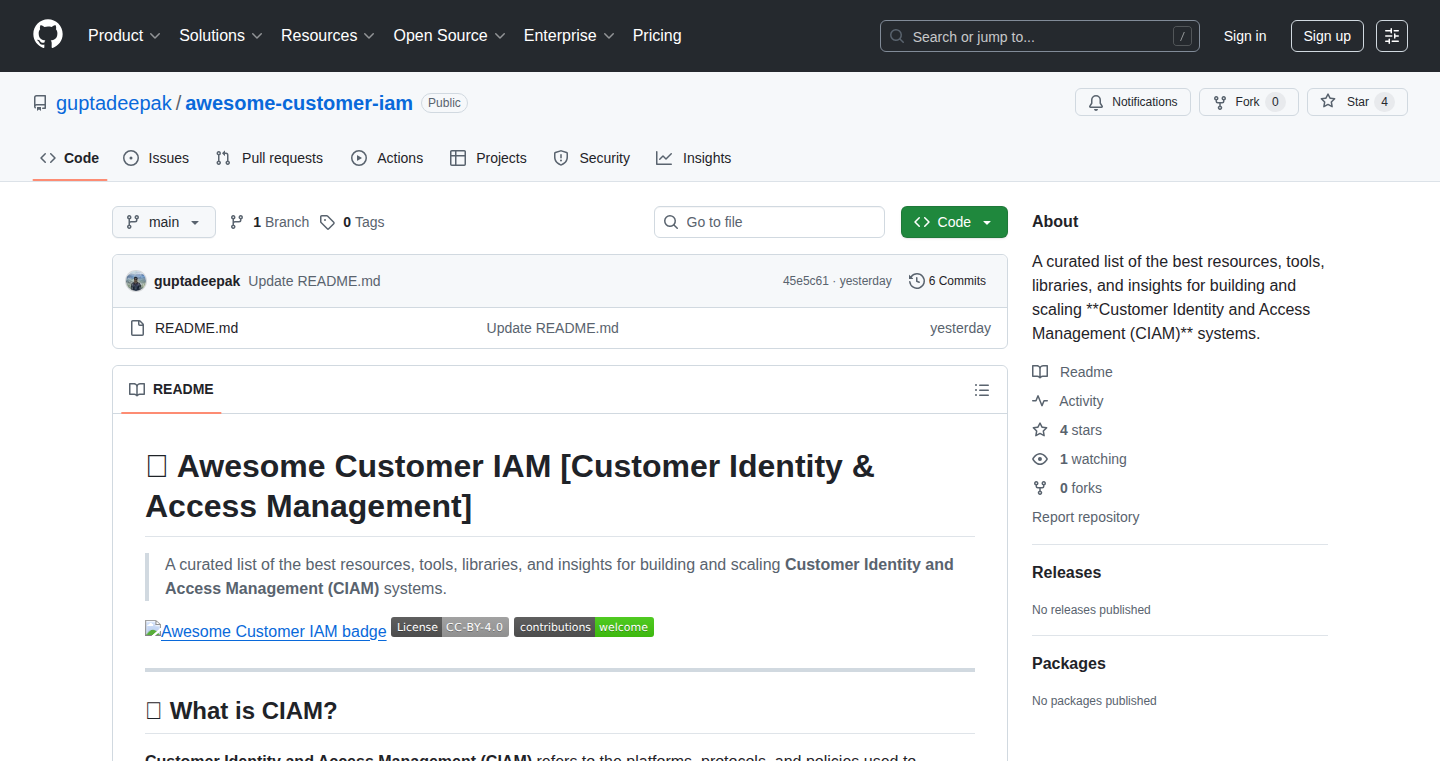Click the Activity link in About

tap(1081, 401)
